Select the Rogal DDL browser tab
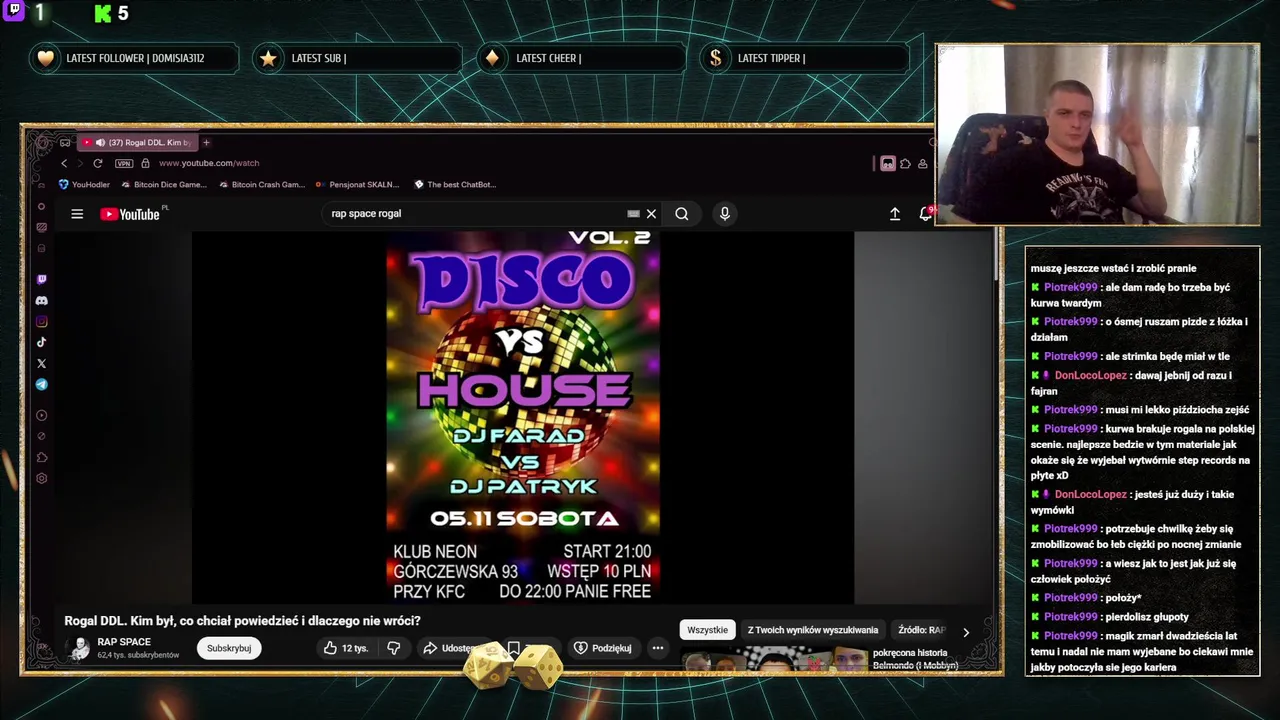This screenshot has height=720, width=1280. click(139, 143)
